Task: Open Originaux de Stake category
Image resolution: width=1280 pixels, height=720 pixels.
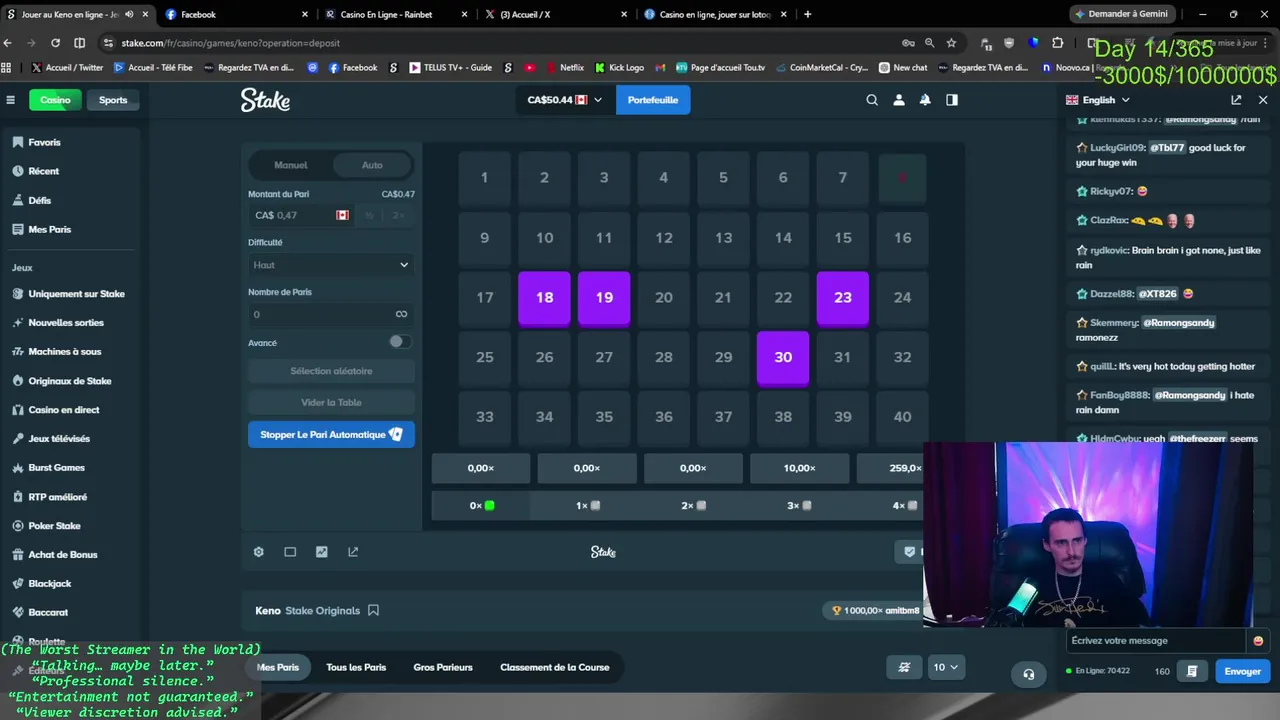Action: point(70,381)
